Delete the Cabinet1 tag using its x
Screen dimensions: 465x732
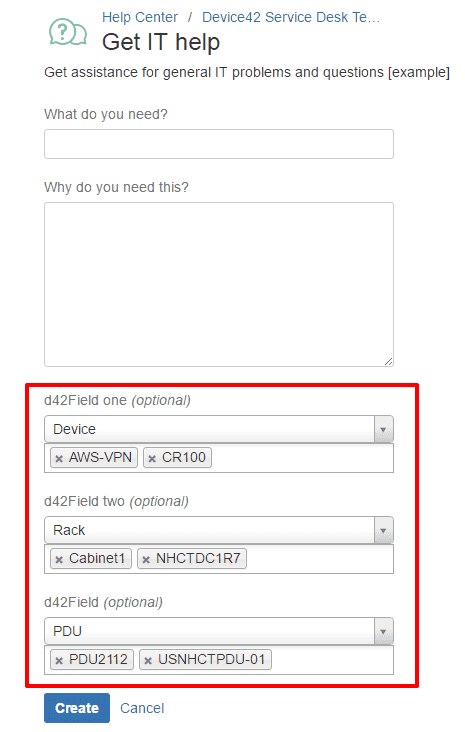(x=59, y=559)
